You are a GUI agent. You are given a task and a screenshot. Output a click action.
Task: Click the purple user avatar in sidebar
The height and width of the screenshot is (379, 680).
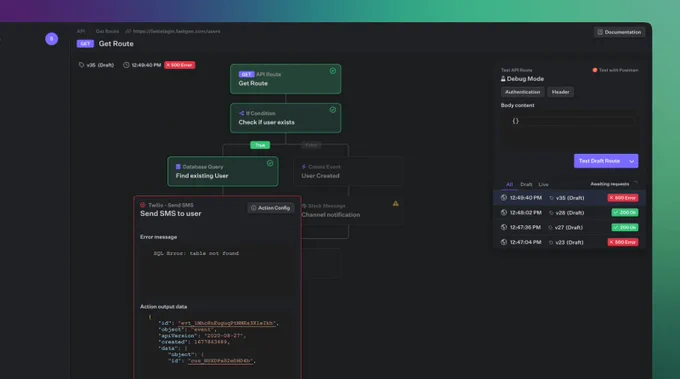(x=52, y=39)
